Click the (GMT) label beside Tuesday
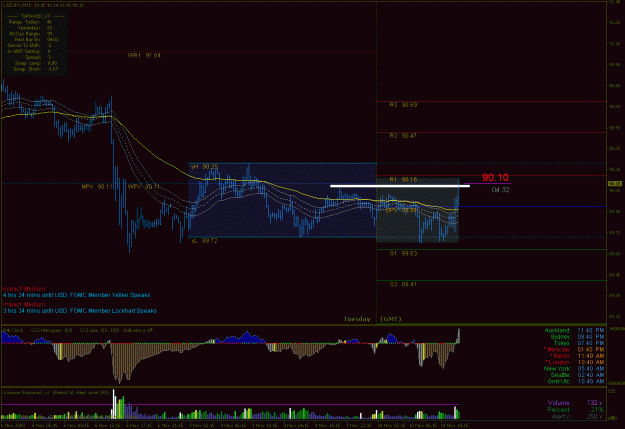The width and height of the screenshot is (625, 429). (391, 319)
